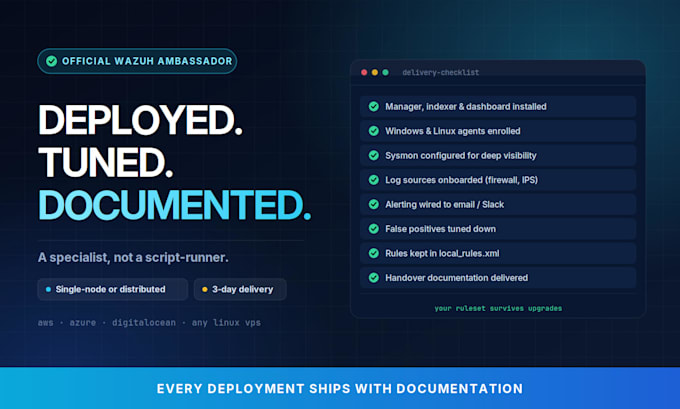This screenshot has height=409, width=680.
Task: Click check icon beside Manager, indexer & dashboard installed
Action: click(x=373, y=107)
